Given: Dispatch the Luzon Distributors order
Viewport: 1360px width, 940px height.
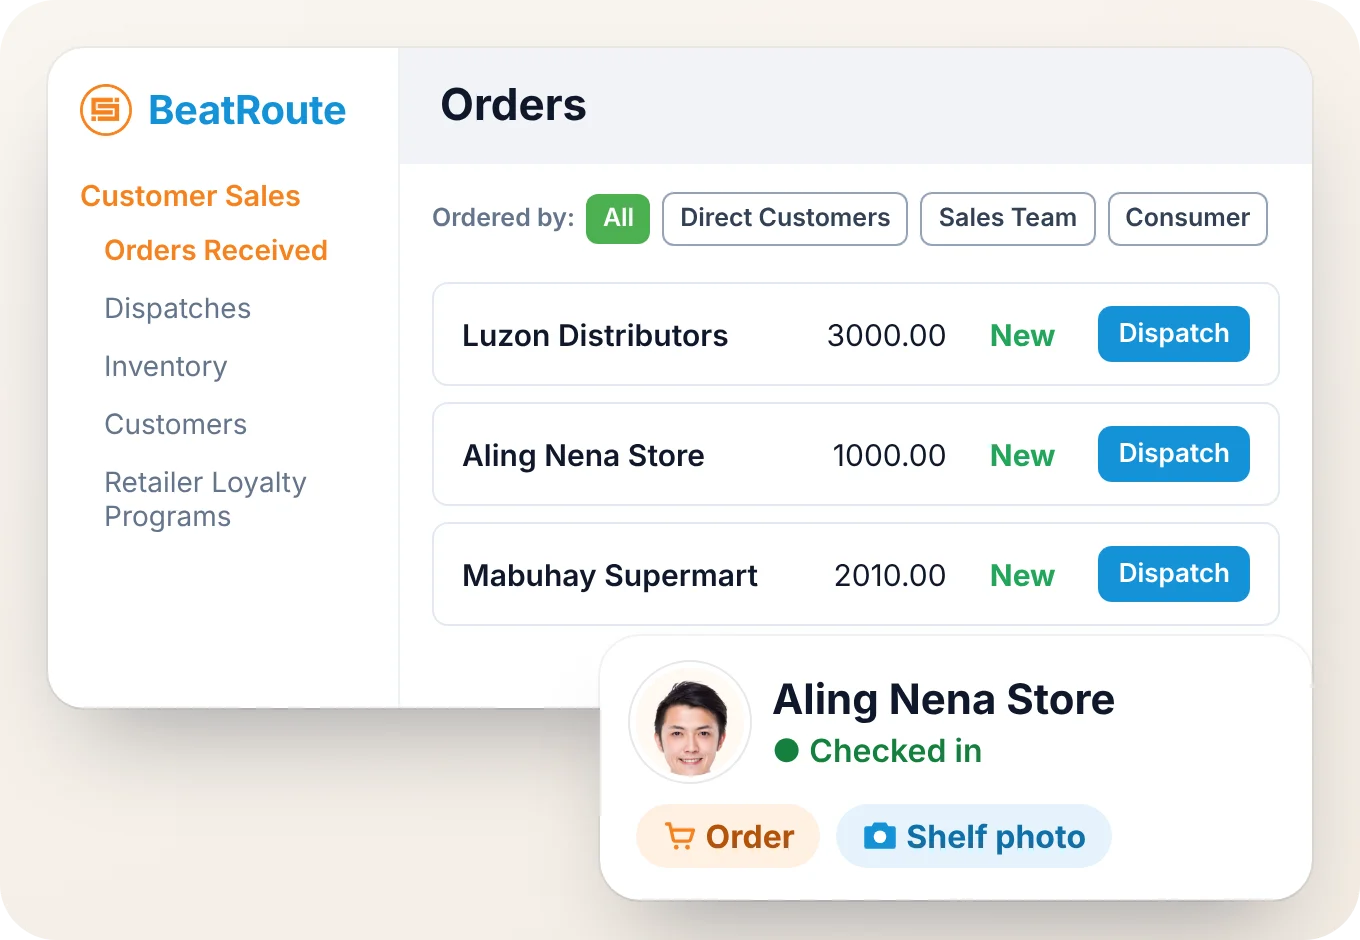Looking at the screenshot, I should click(1174, 334).
